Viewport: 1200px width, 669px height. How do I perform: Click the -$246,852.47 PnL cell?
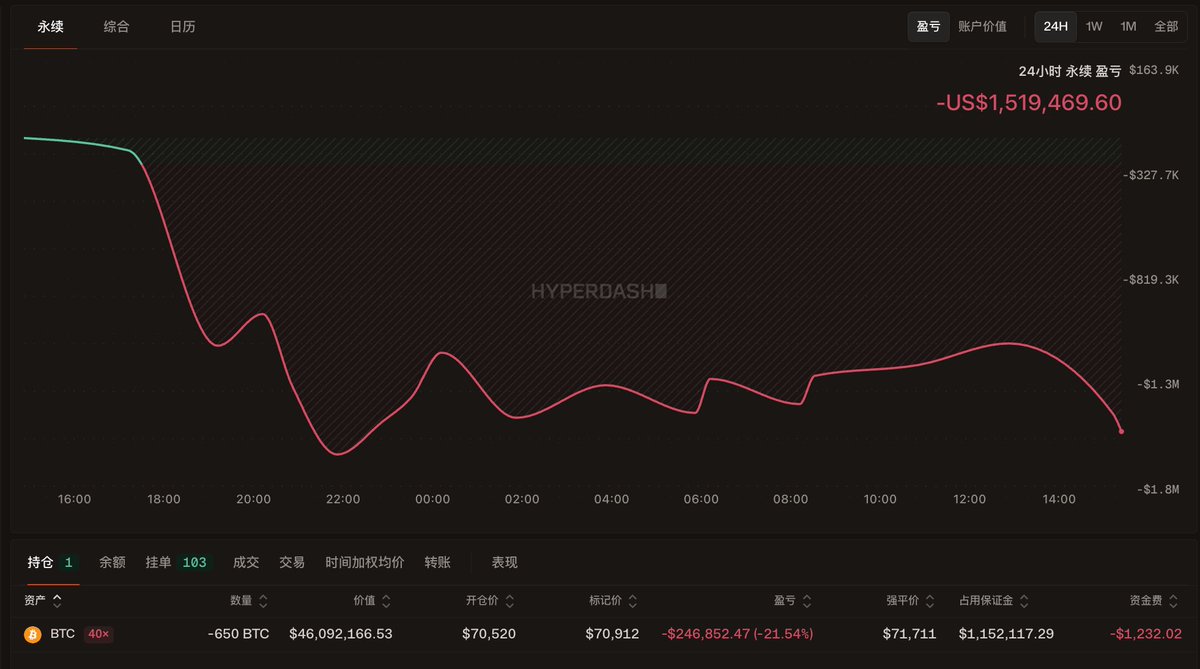737,634
